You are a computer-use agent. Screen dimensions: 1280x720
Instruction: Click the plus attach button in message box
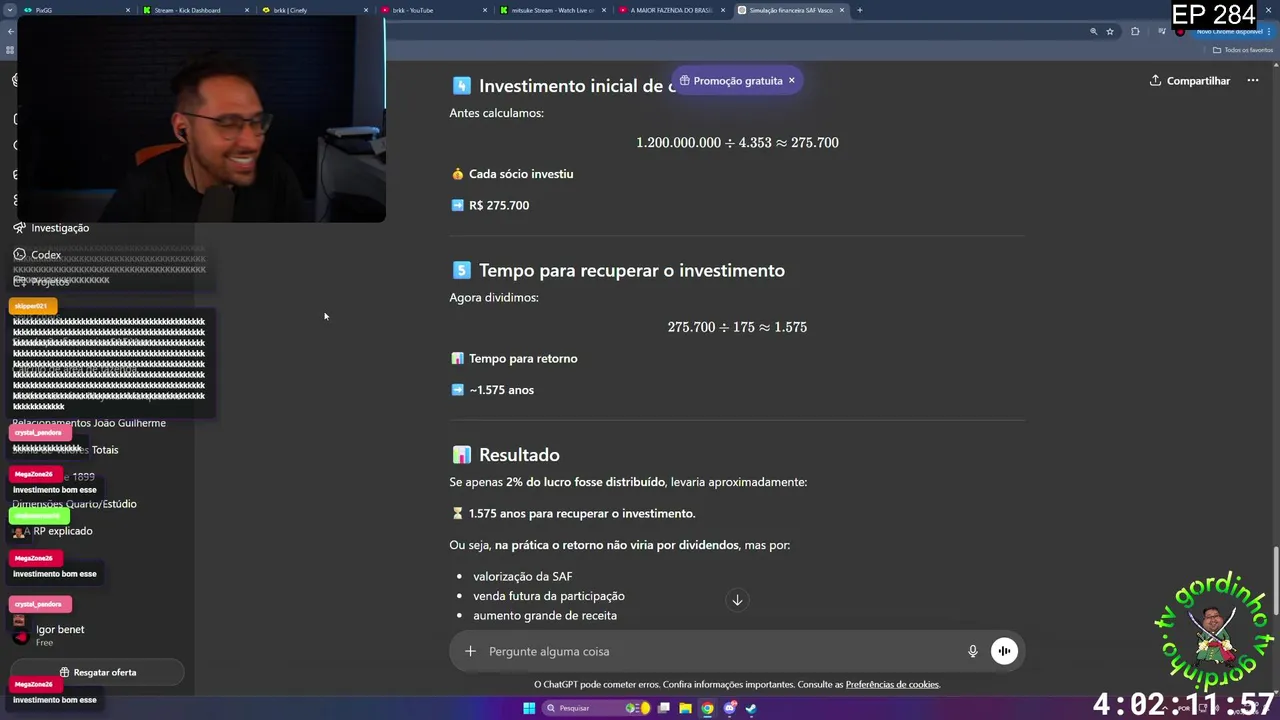[x=470, y=651]
